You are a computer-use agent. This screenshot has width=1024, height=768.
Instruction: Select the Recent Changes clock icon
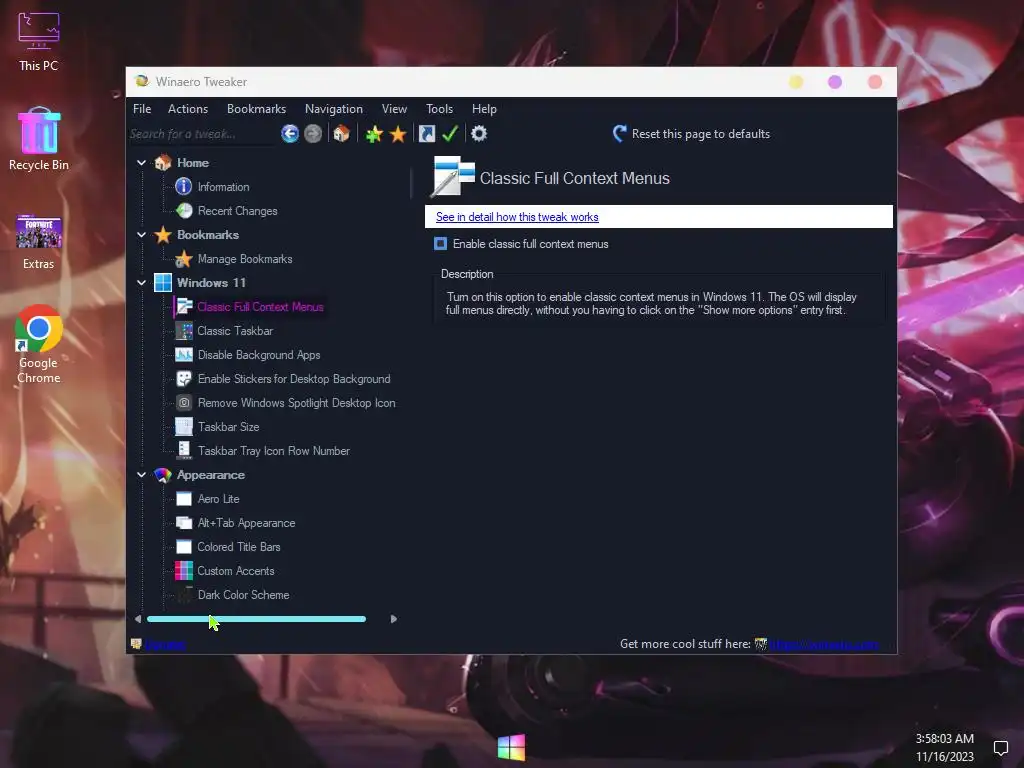click(184, 210)
